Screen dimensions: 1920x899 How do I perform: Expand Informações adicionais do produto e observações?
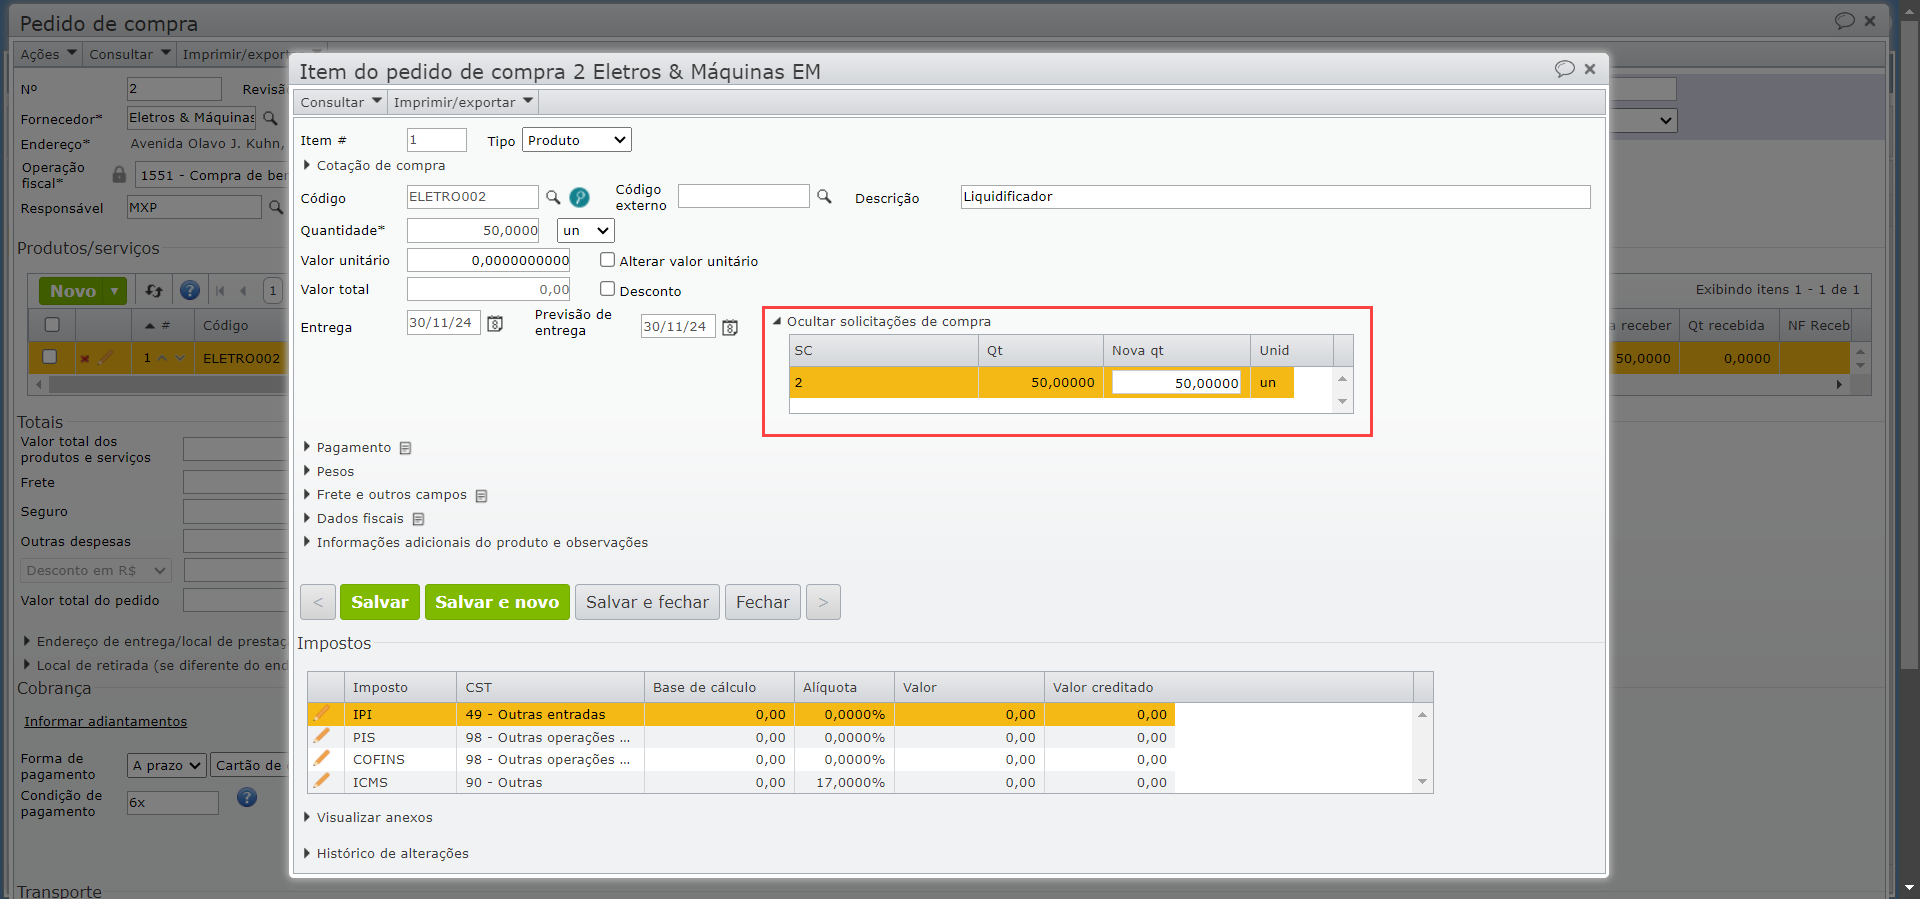pos(482,543)
